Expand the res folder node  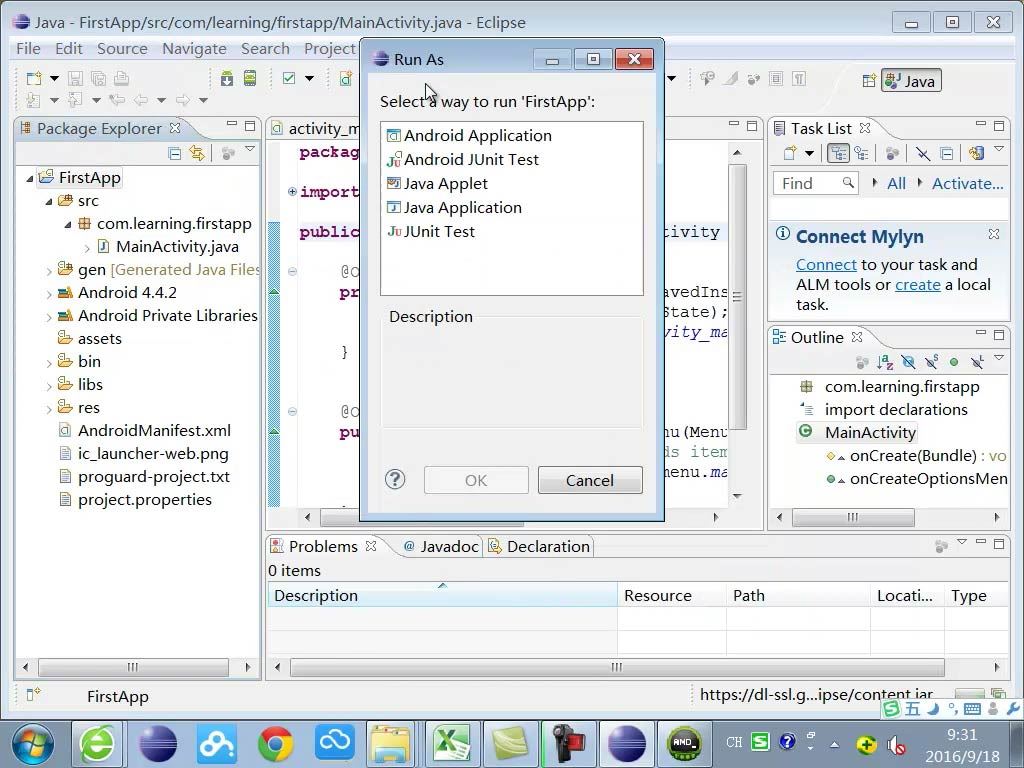click(x=49, y=408)
